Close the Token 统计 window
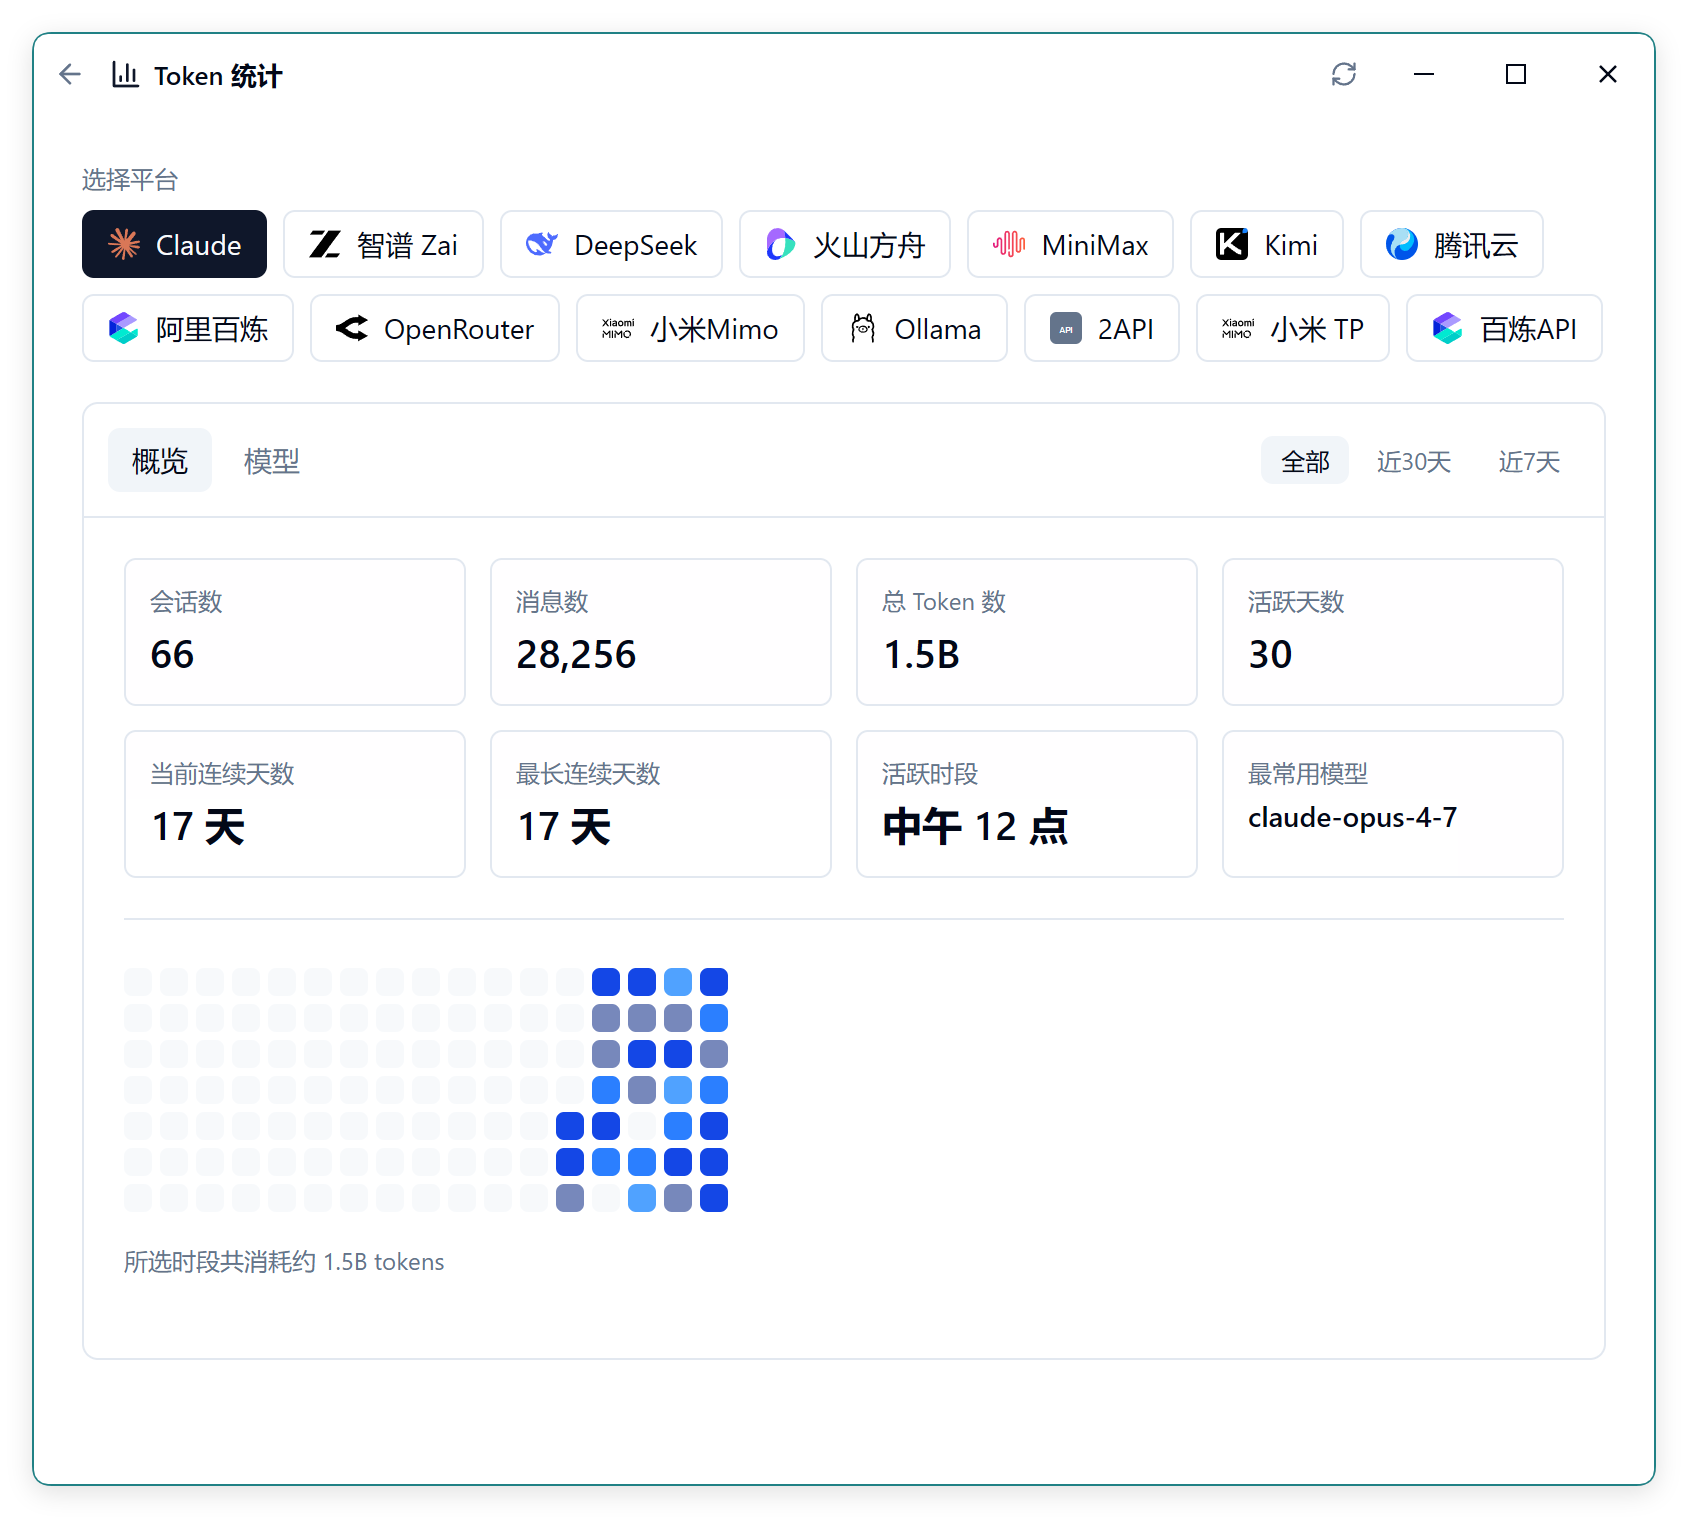This screenshot has height=1518, width=1688. click(1608, 74)
